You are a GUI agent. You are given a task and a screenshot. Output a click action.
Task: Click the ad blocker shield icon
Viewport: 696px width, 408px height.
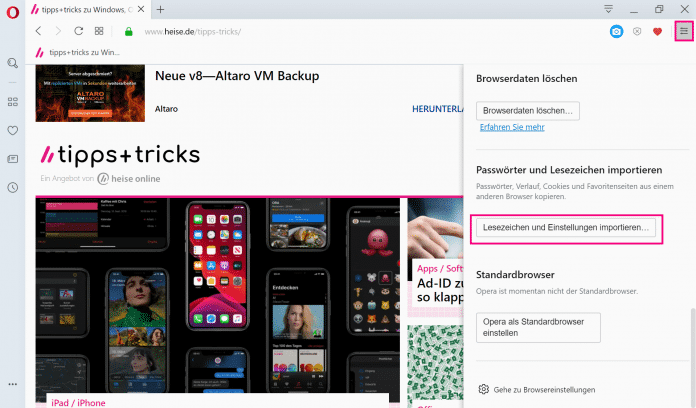tap(637, 31)
